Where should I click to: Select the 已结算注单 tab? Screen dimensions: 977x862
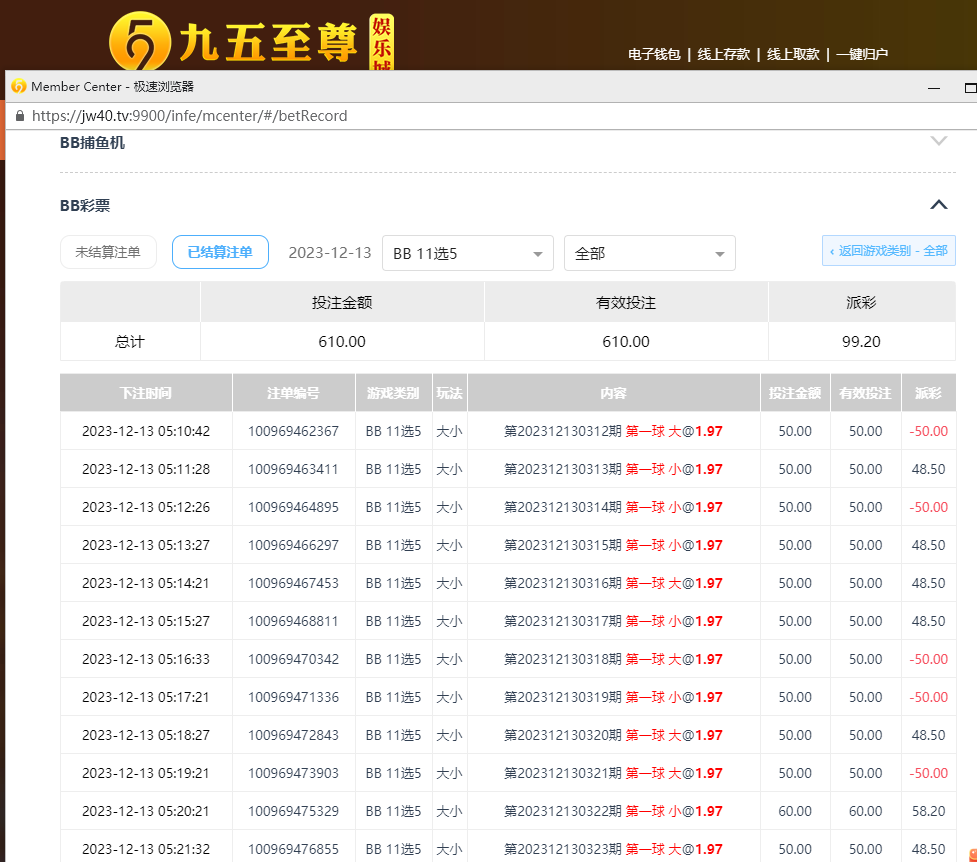[220, 253]
